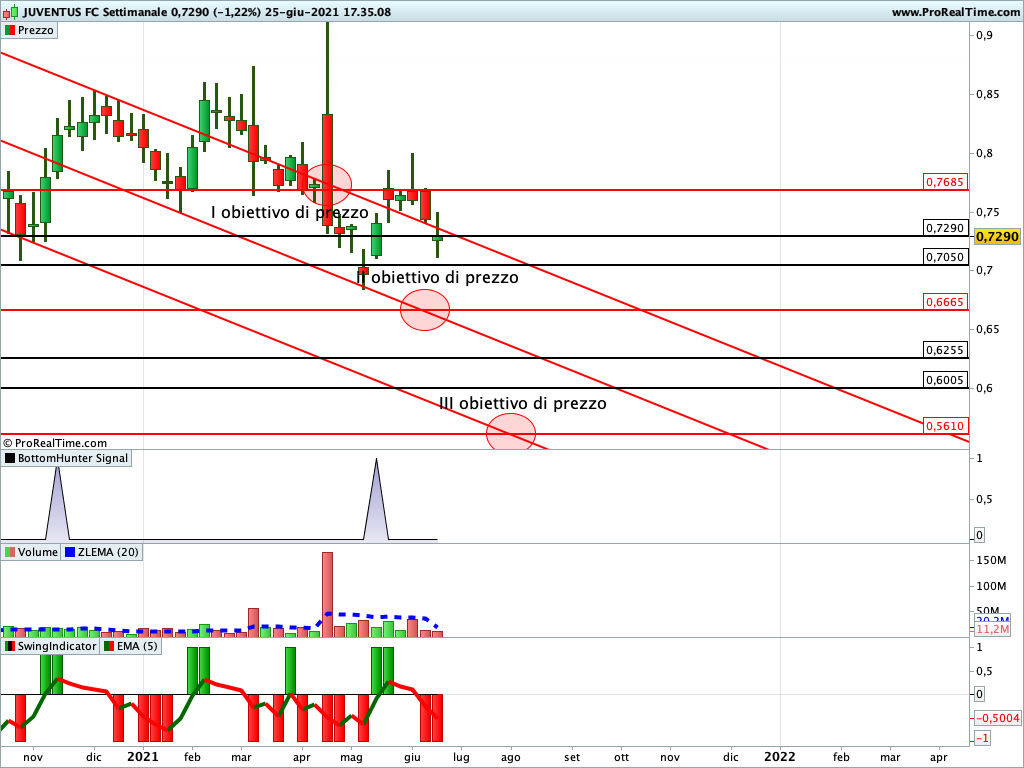The height and width of the screenshot is (768, 1024).
Task: Click the www.ProRealTime.com link at top right
Action: coord(955,12)
